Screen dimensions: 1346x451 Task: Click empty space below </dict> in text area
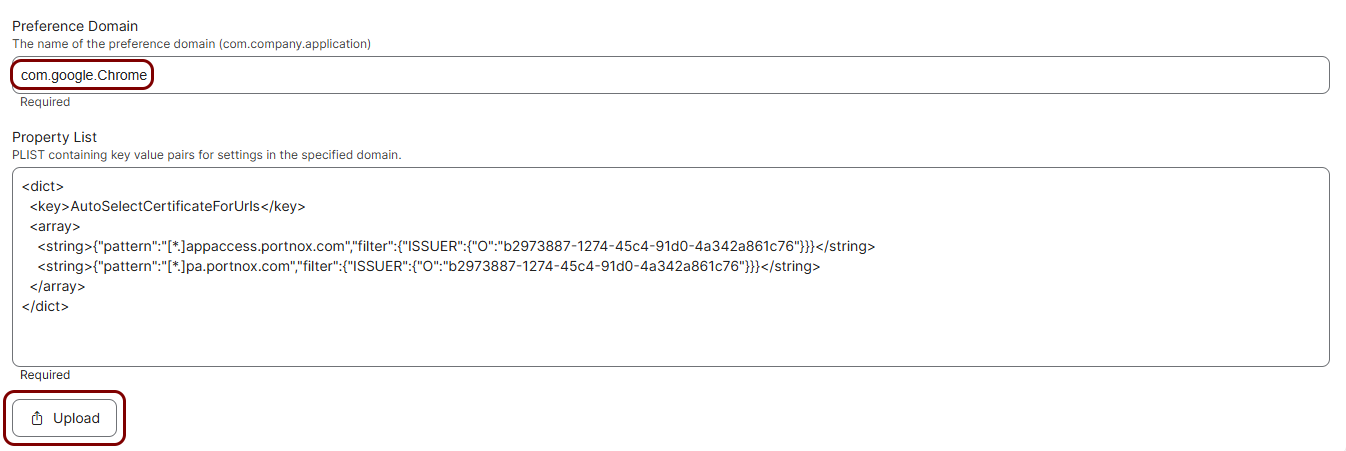click(670, 340)
